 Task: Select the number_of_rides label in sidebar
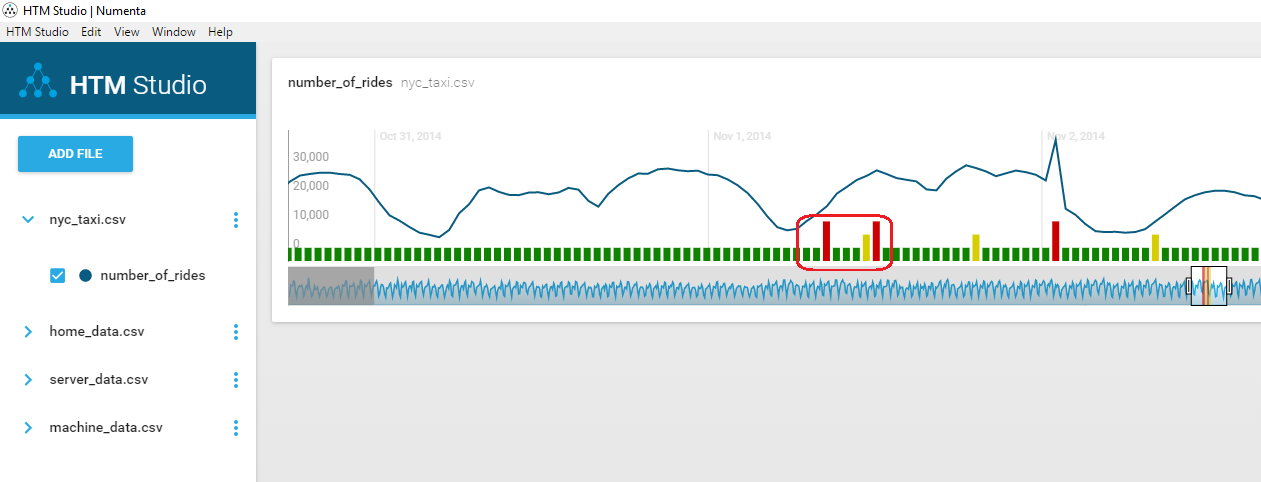(152, 275)
